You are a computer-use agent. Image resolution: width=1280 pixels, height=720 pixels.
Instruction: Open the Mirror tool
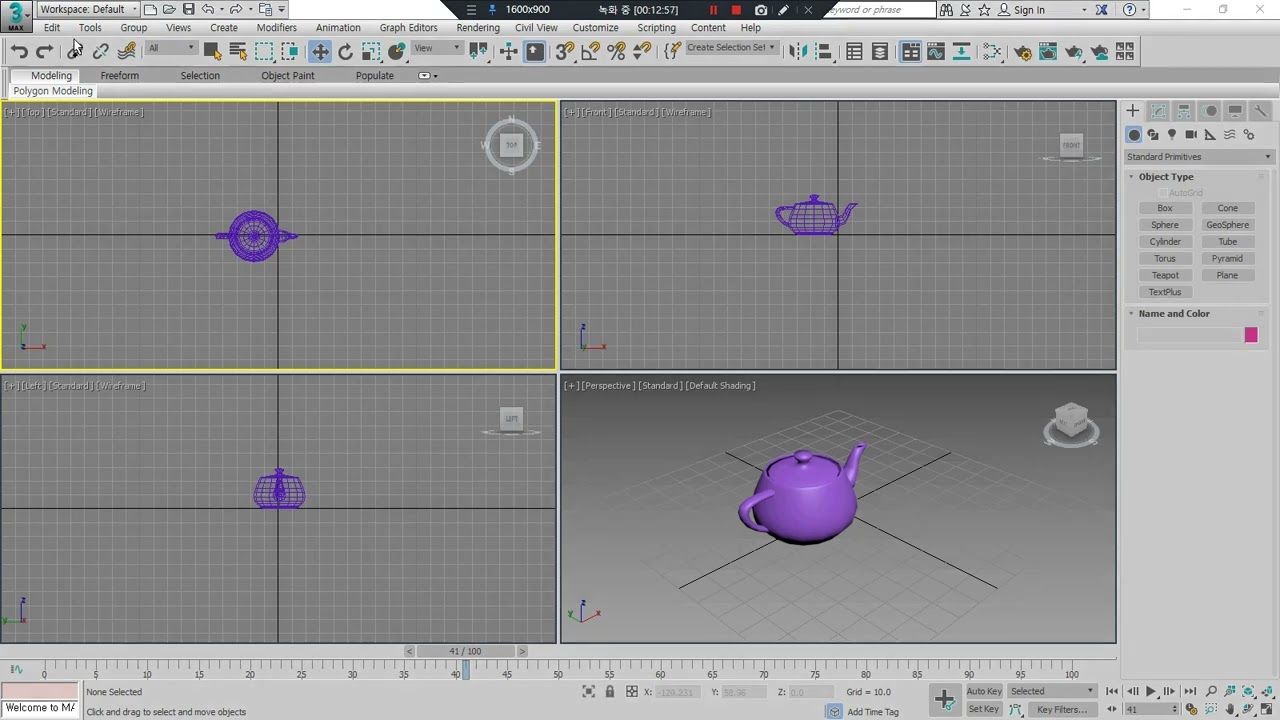pyautogui.click(x=798, y=51)
